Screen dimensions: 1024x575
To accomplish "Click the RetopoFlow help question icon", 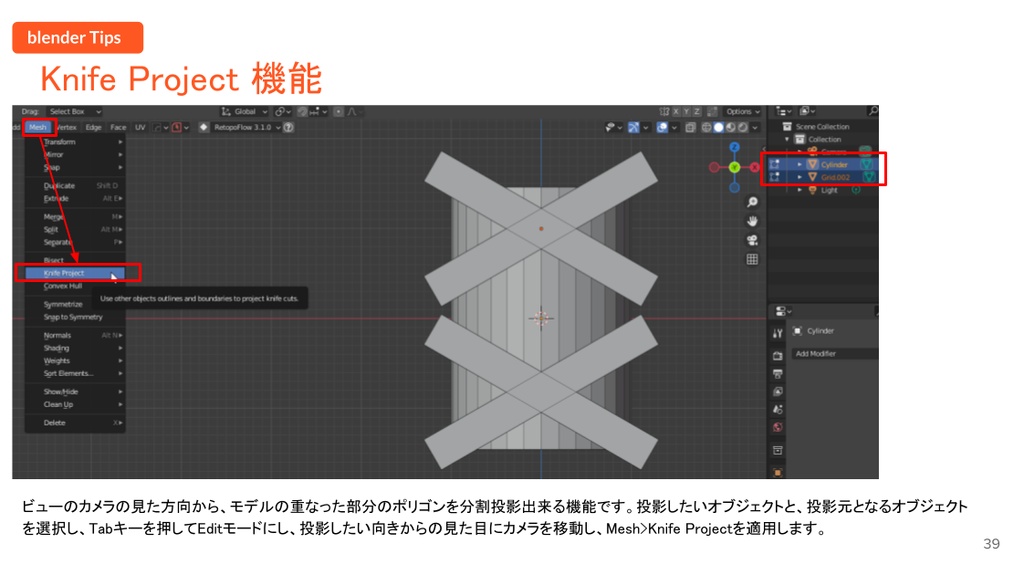I will [x=289, y=127].
